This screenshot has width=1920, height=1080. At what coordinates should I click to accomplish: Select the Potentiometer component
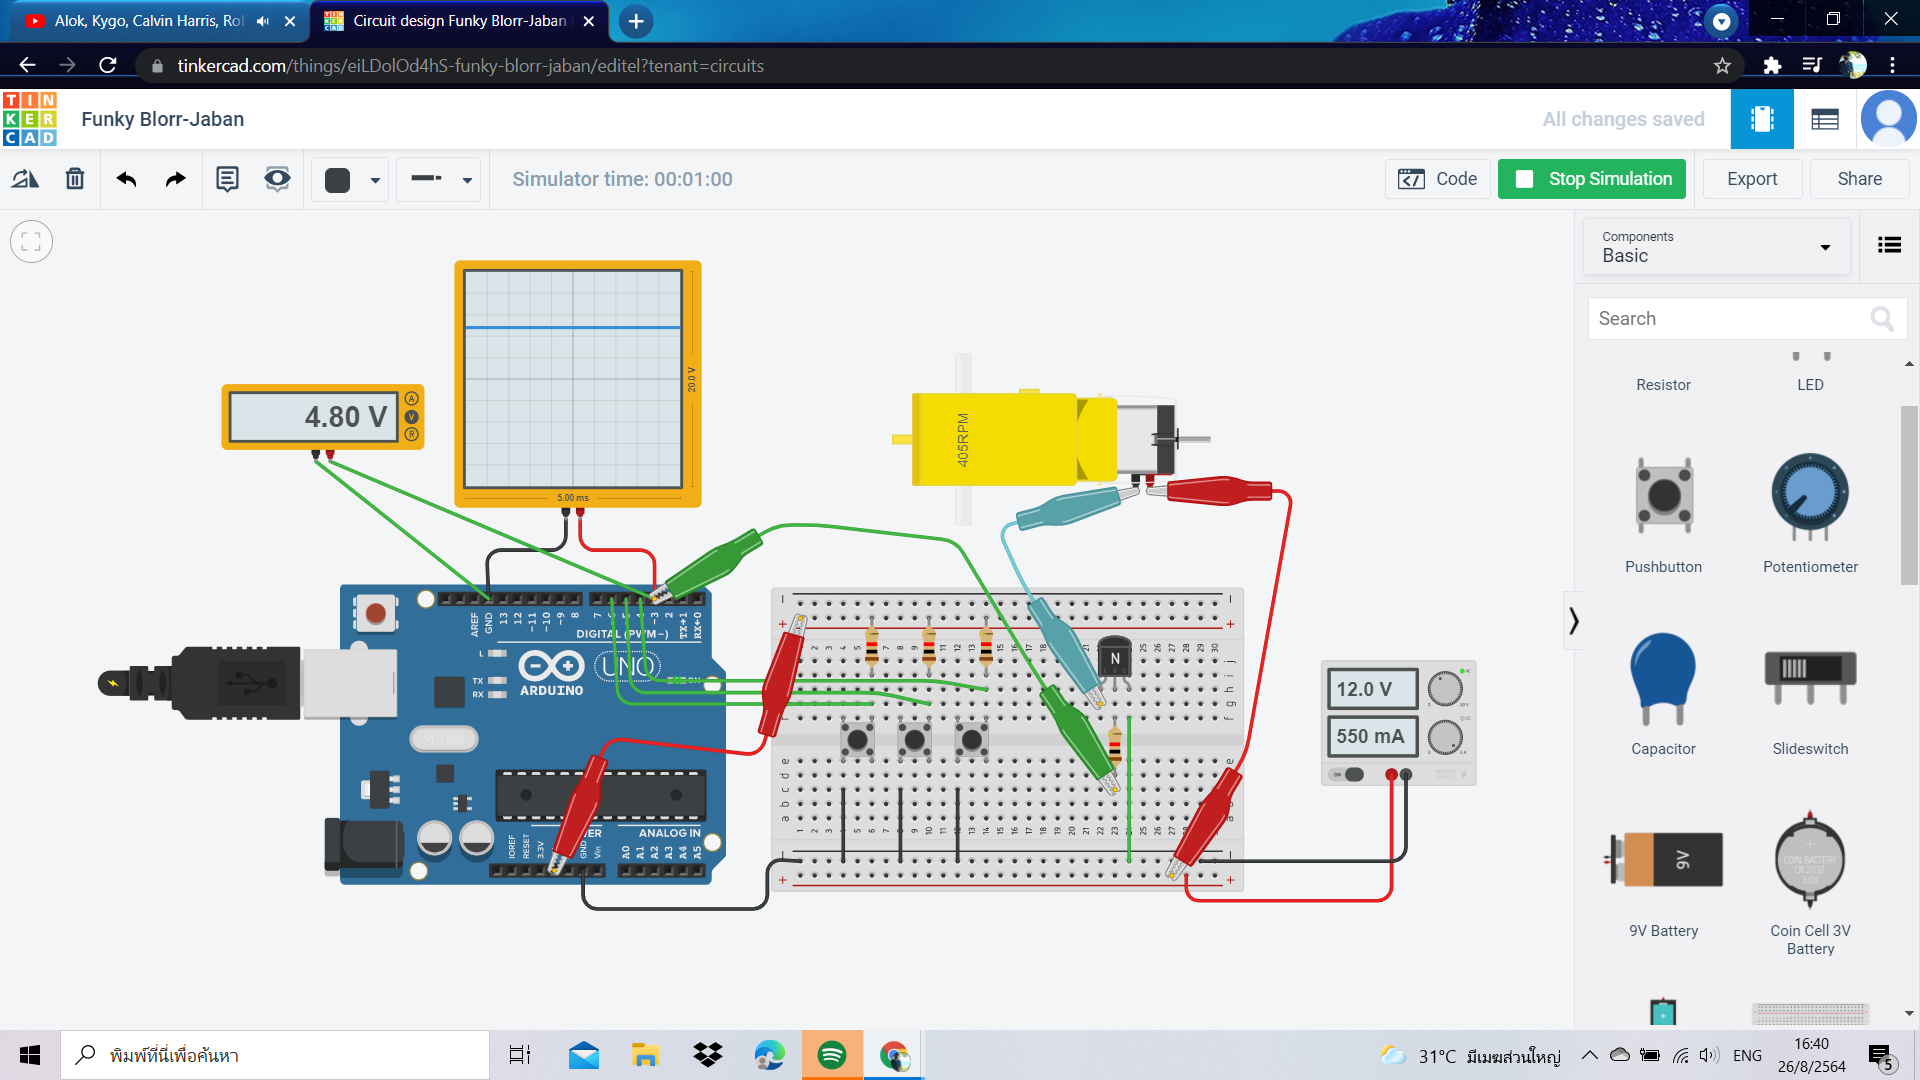(x=1810, y=515)
